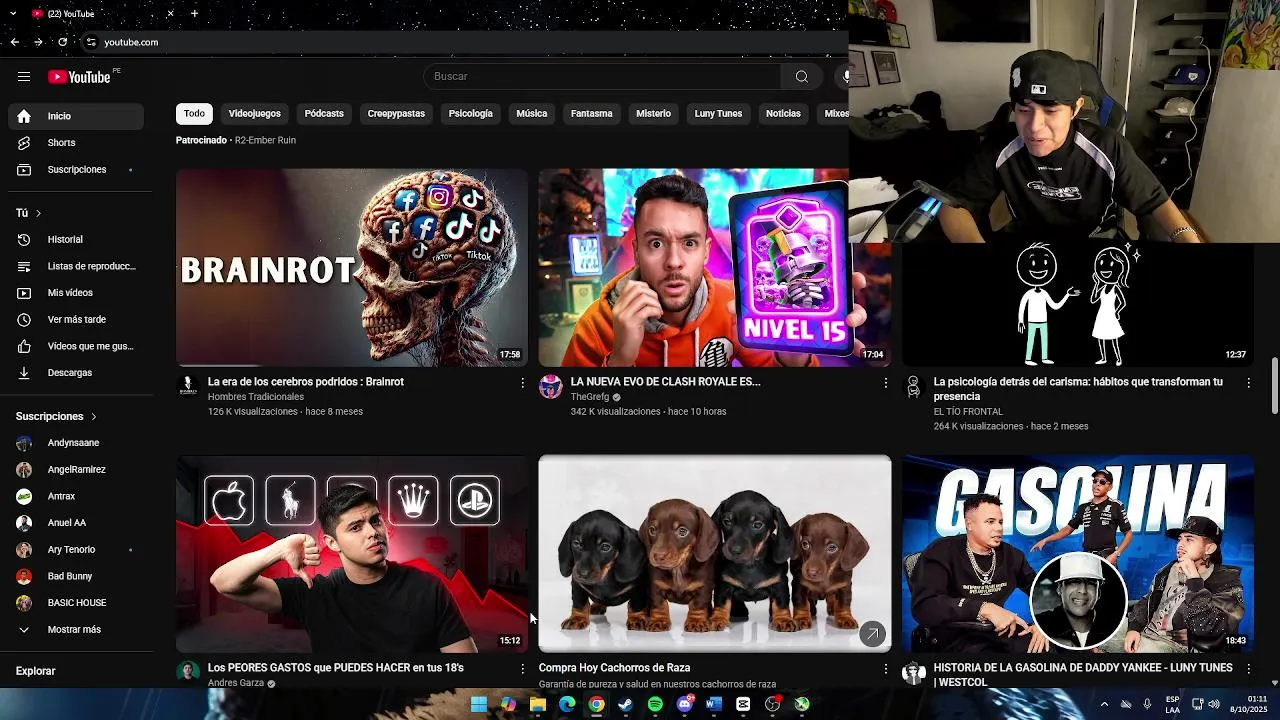Open Suscripciones in the sidebar

(x=76, y=170)
